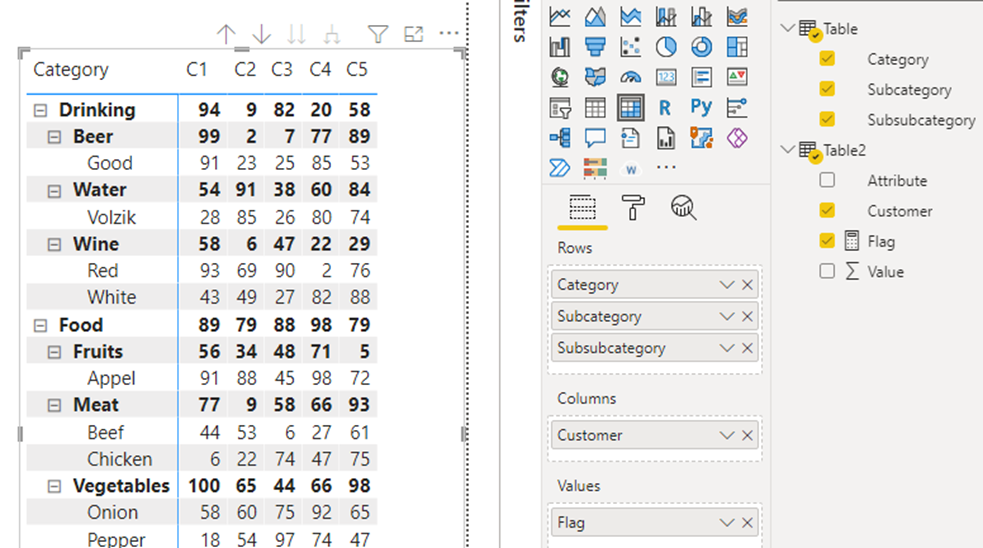Select the area chart visualization
Screen dimensions: 983x548
tap(595, 16)
